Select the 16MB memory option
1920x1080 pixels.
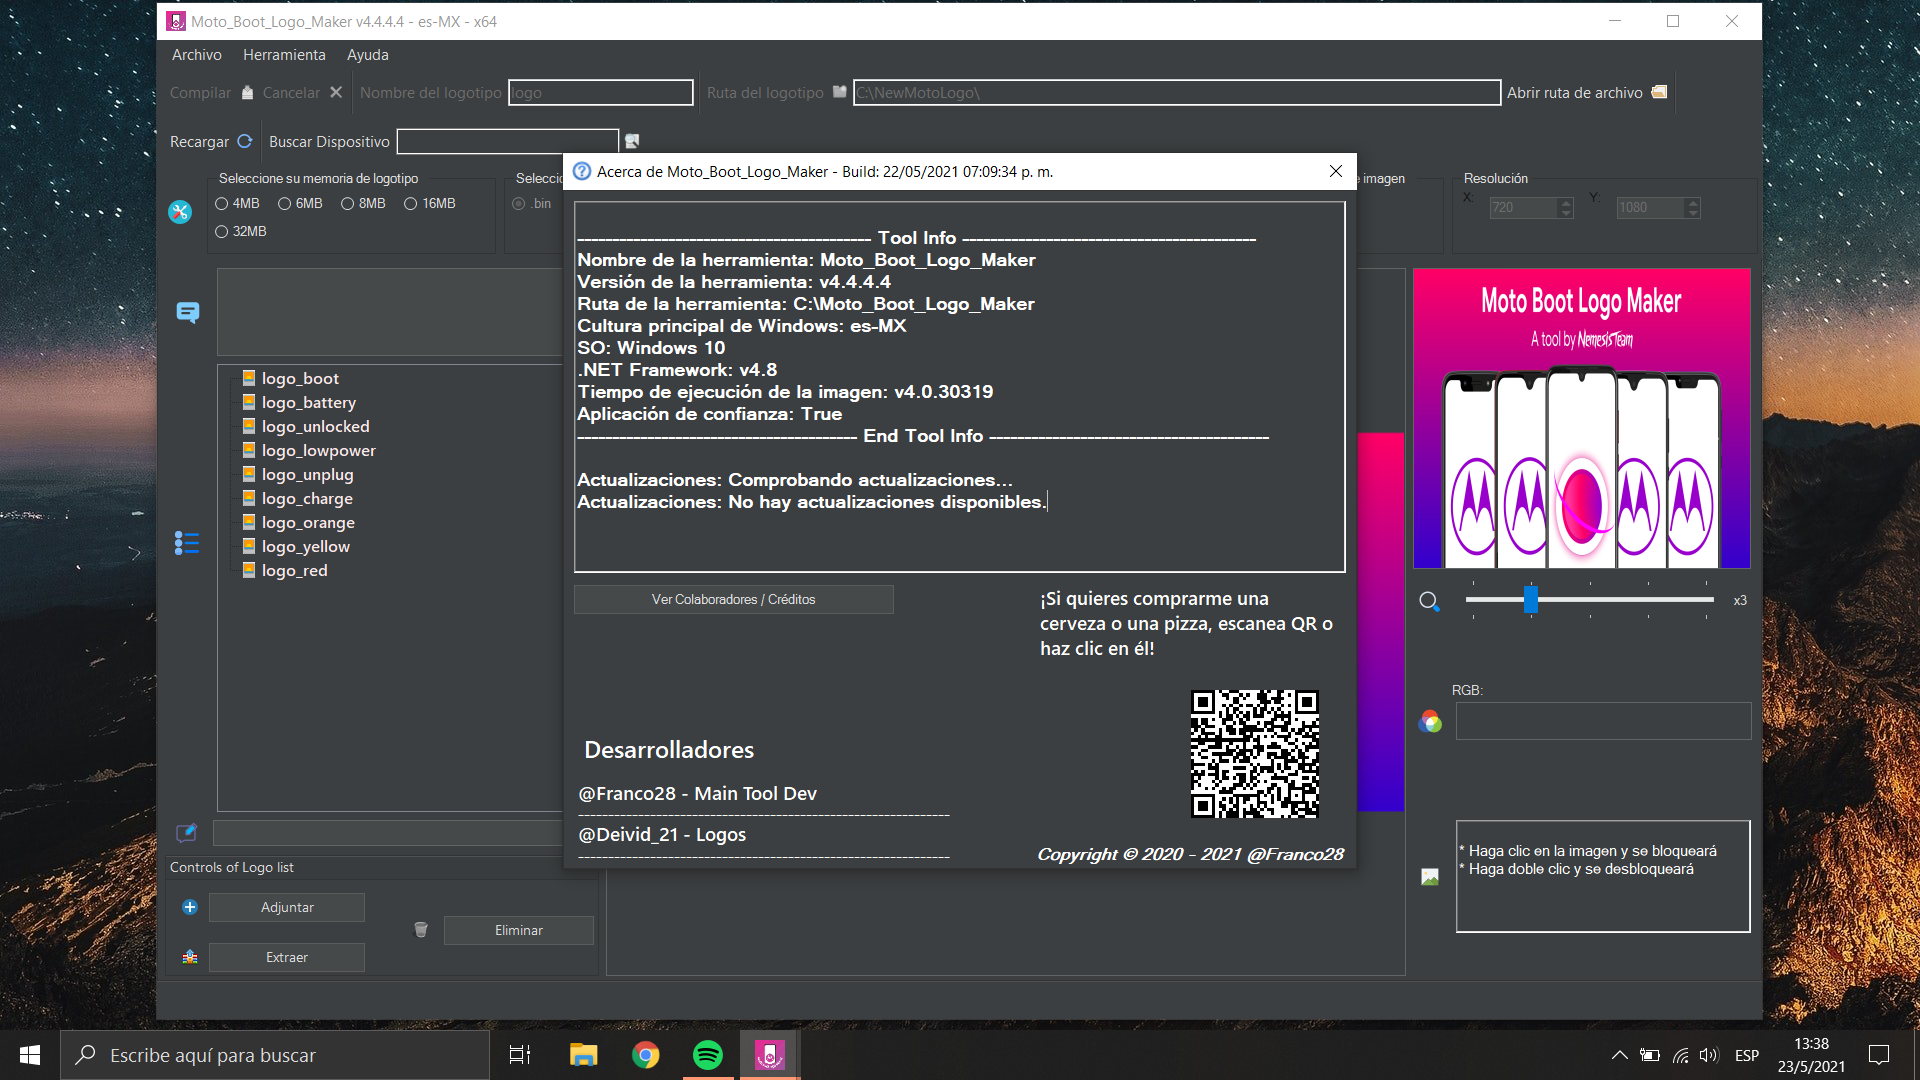pyautogui.click(x=410, y=204)
